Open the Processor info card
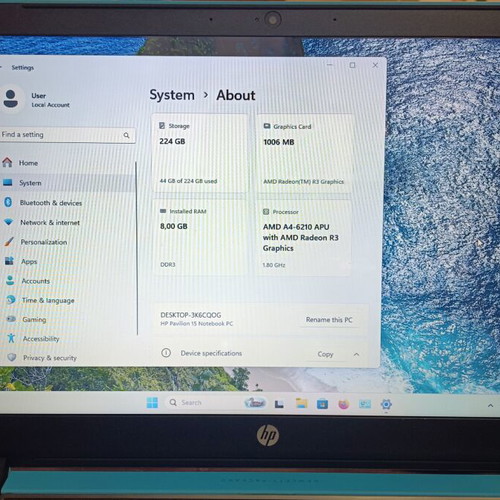The image size is (500, 500). coord(304,238)
